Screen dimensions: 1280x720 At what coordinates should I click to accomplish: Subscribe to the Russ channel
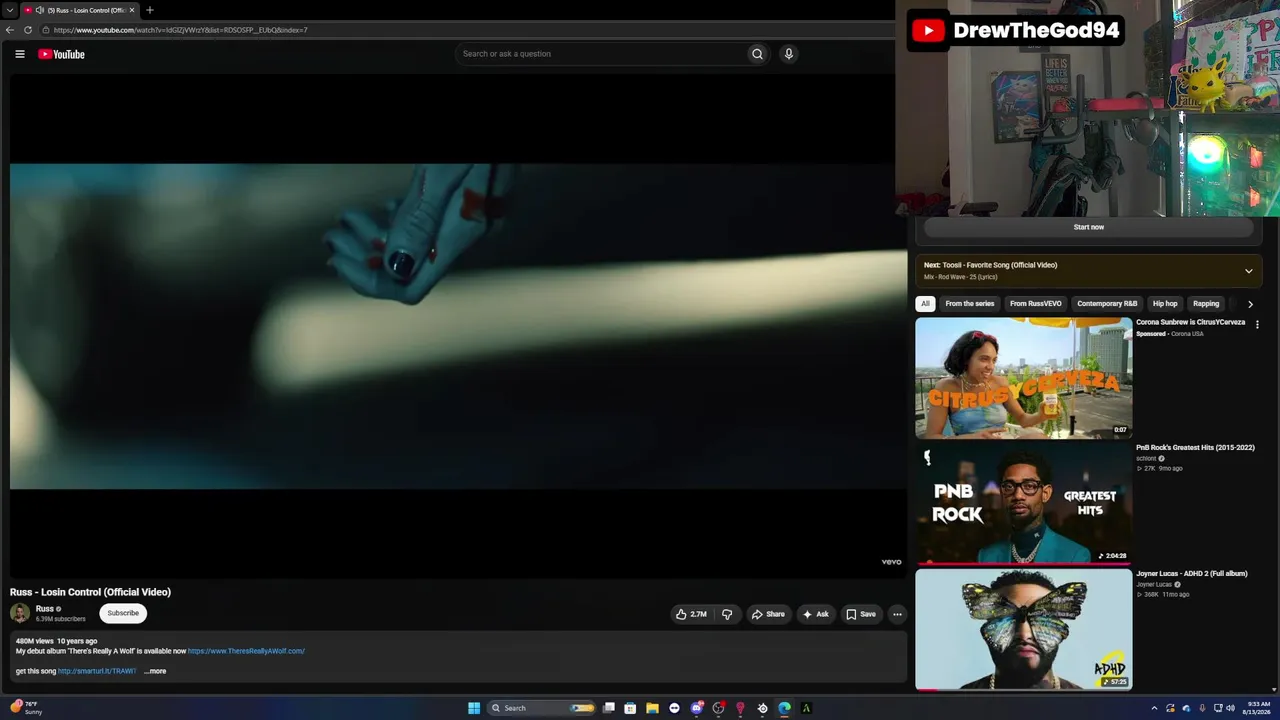[x=123, y=613]
